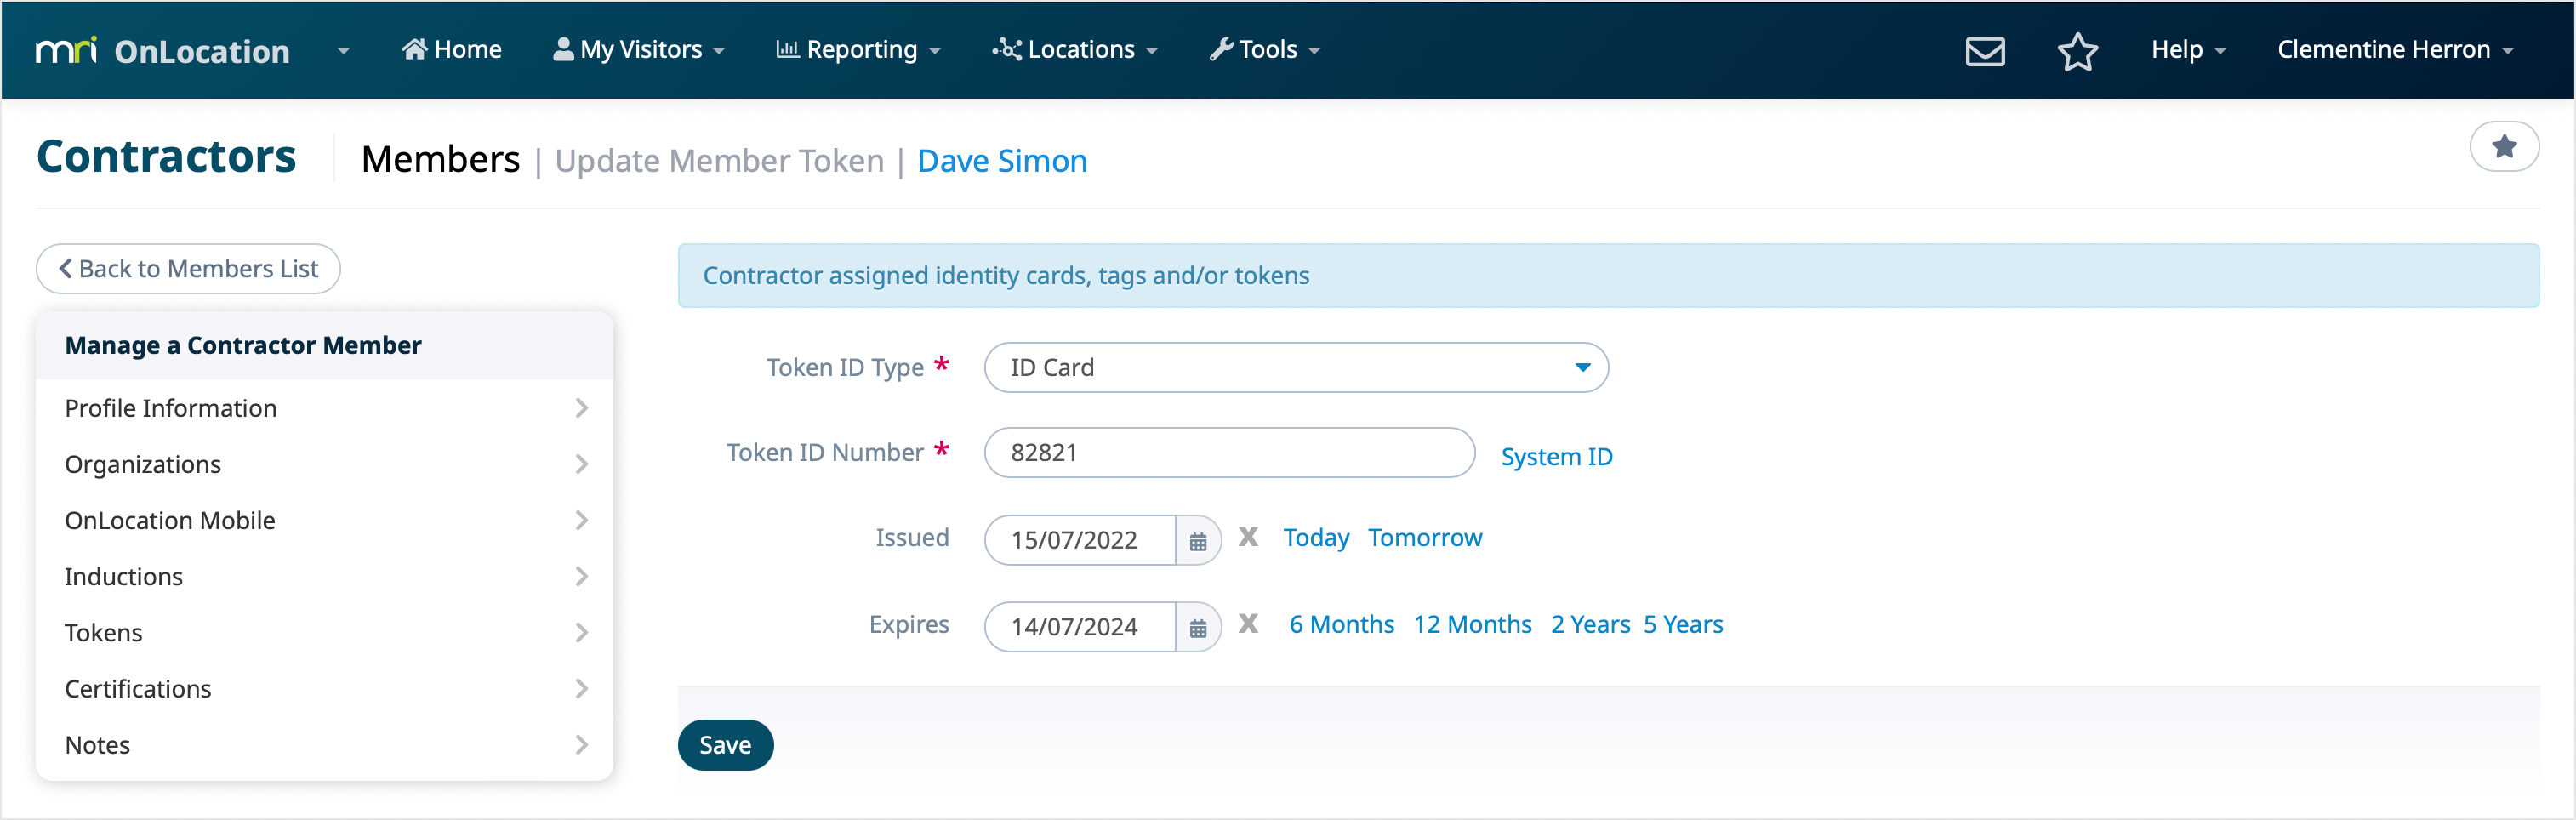Click the Members breadcrumb heading
Image resolution: width=2576 pixels, height=820 pixels.
(440, 160)
